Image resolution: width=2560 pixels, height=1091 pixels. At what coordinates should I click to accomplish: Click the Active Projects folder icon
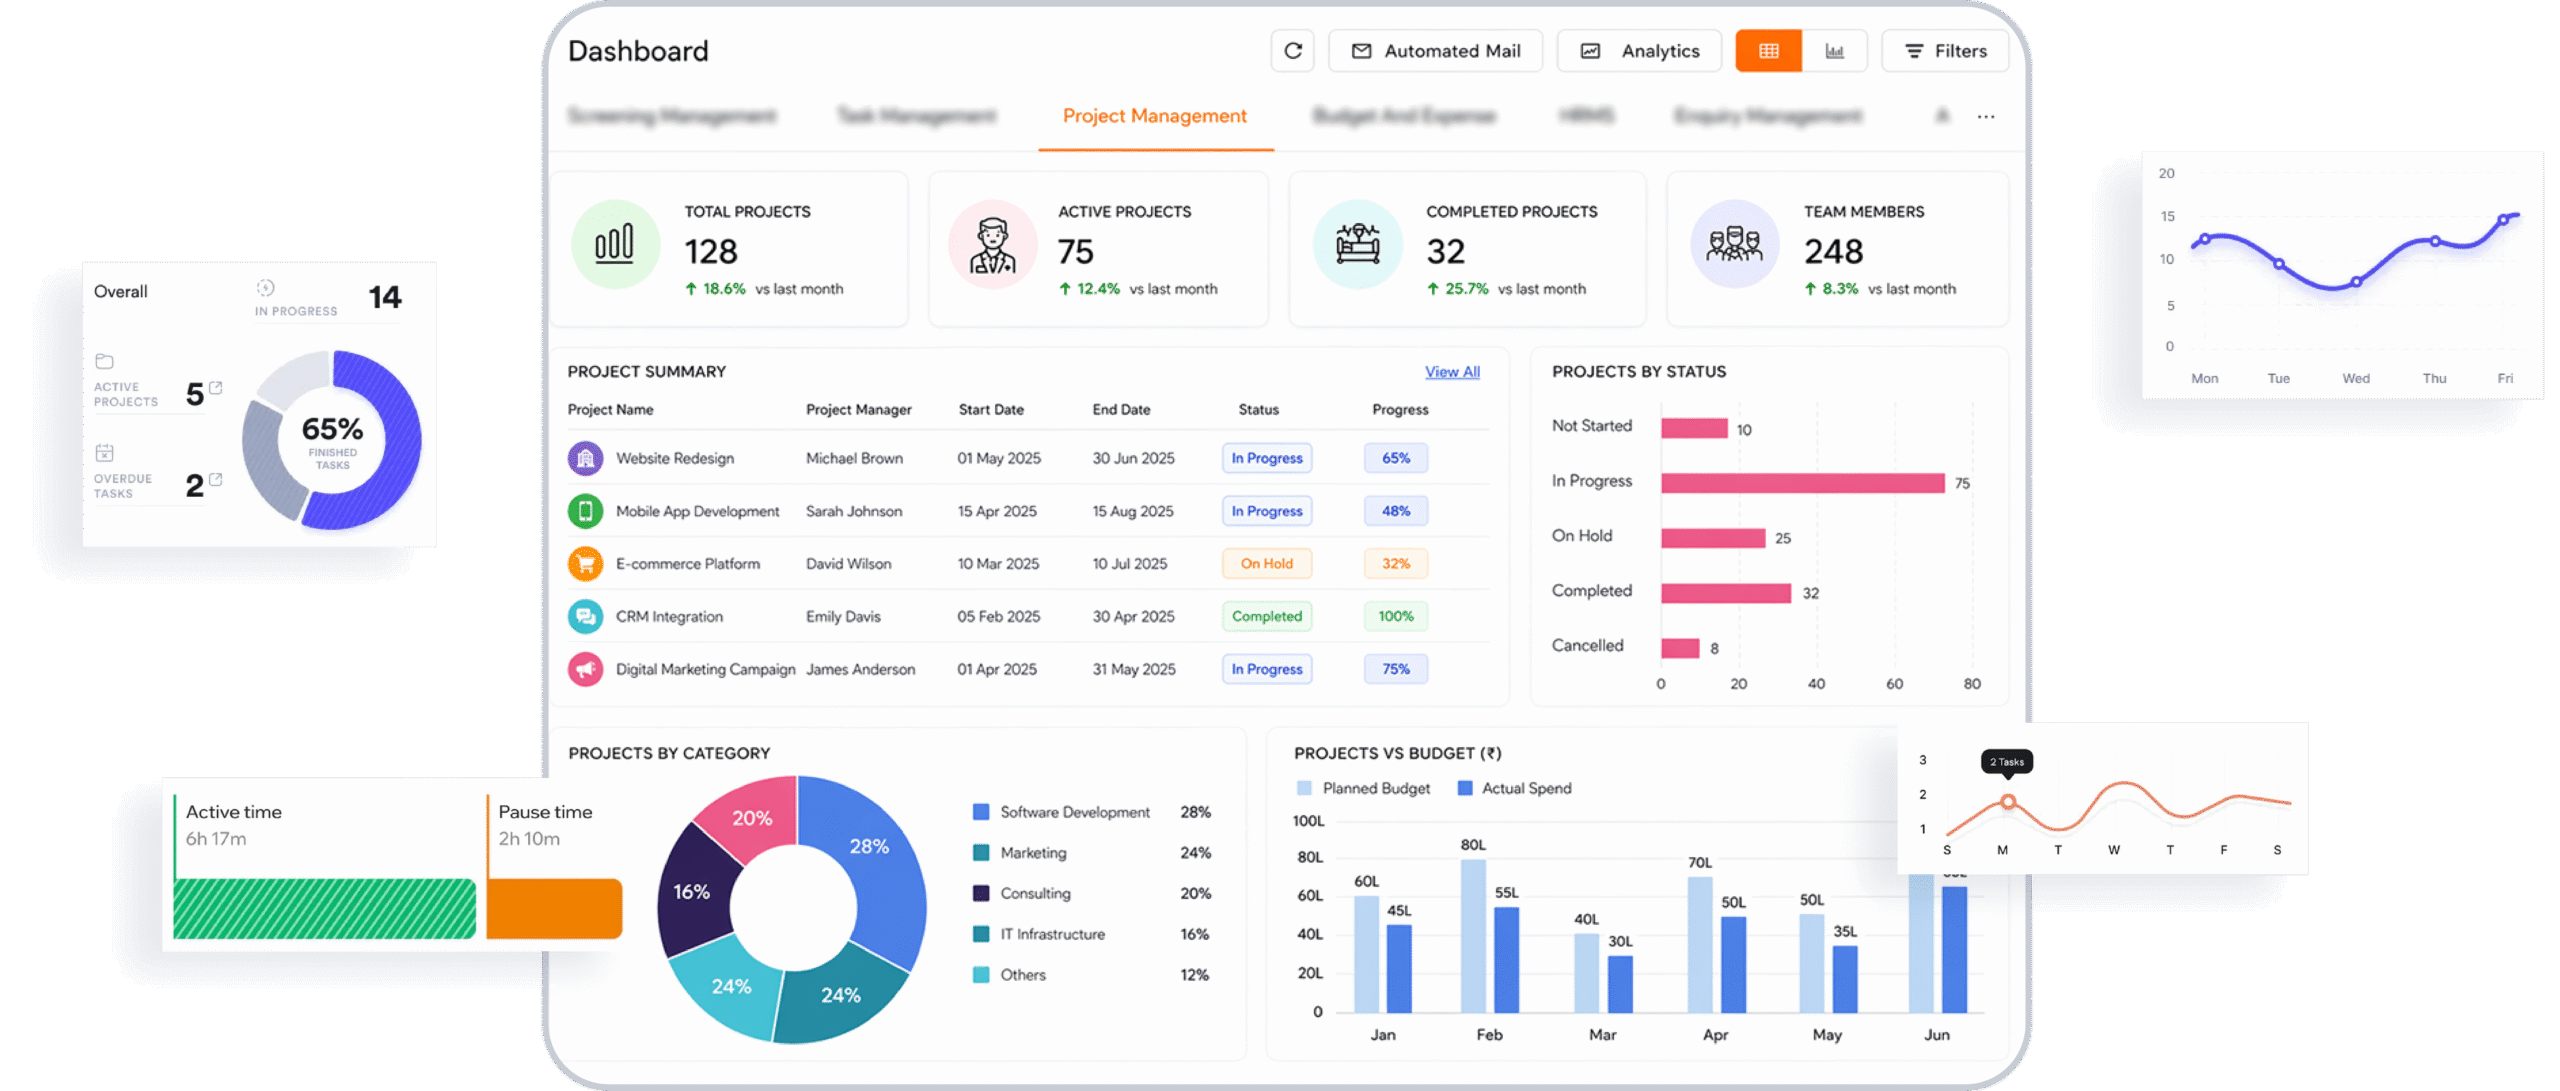pos(104,361)
